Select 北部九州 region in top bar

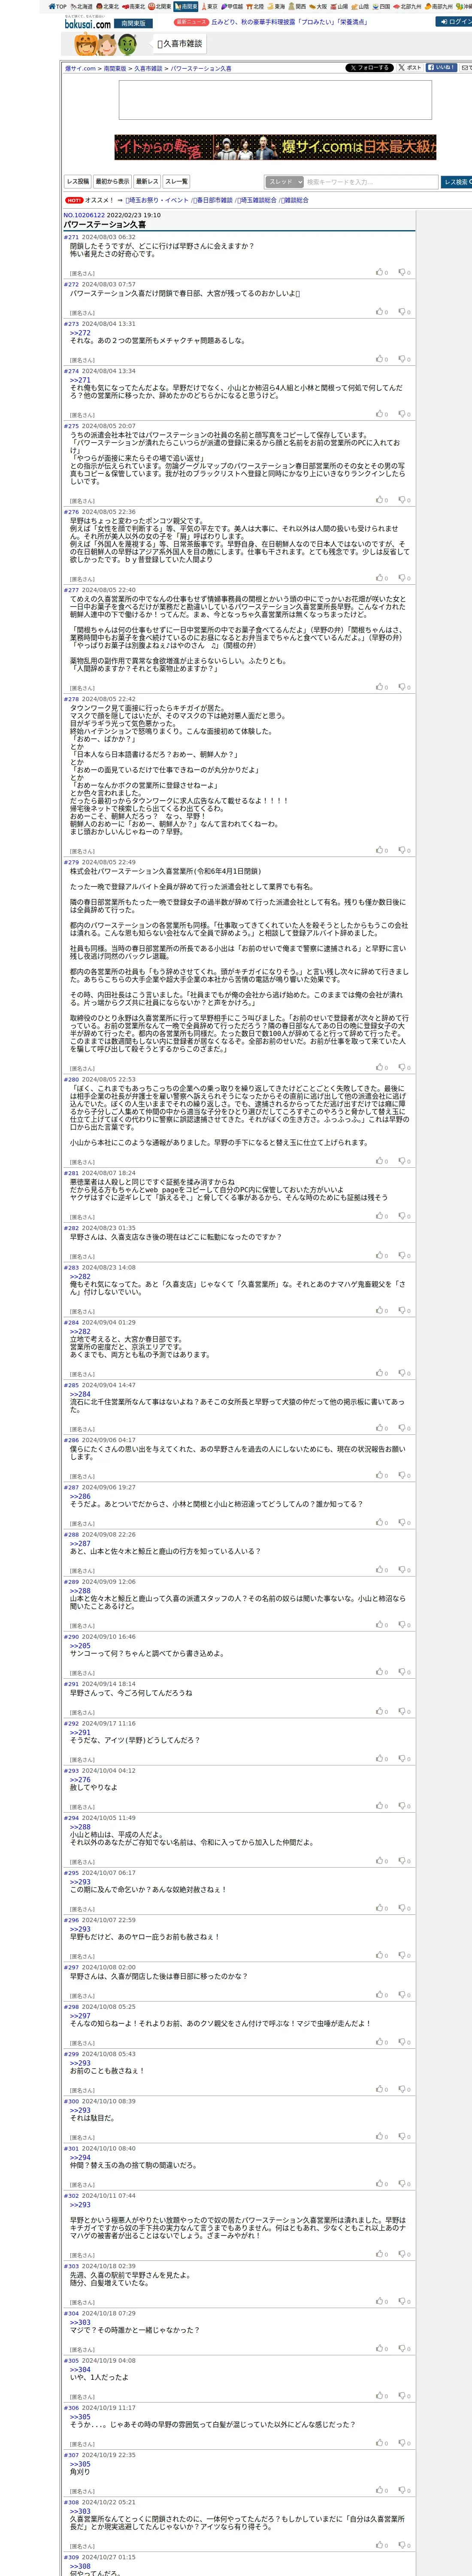pyautogui.click(x=408, y=6)
